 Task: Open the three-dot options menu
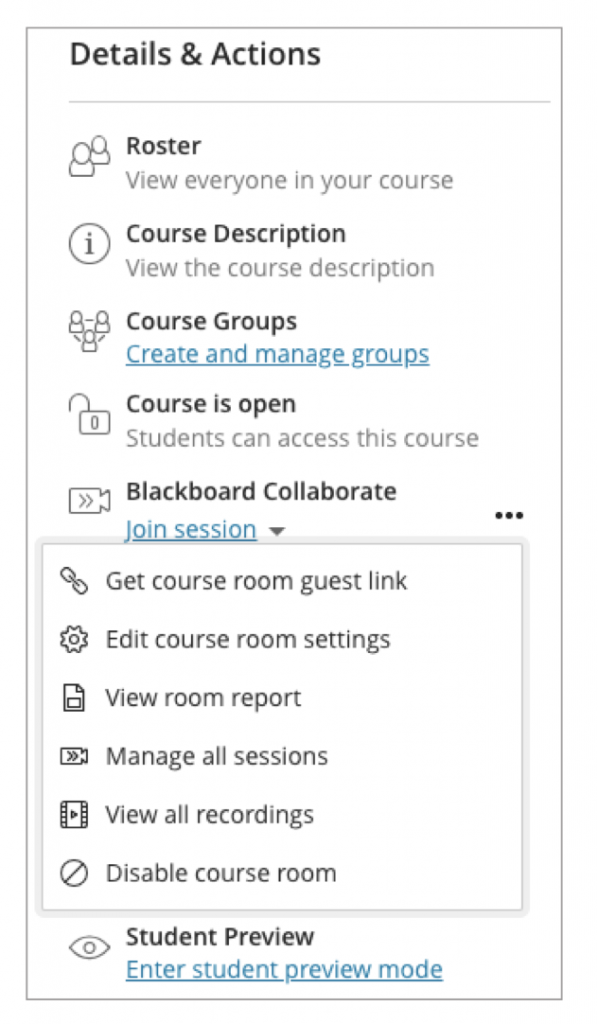click(510, 515)
